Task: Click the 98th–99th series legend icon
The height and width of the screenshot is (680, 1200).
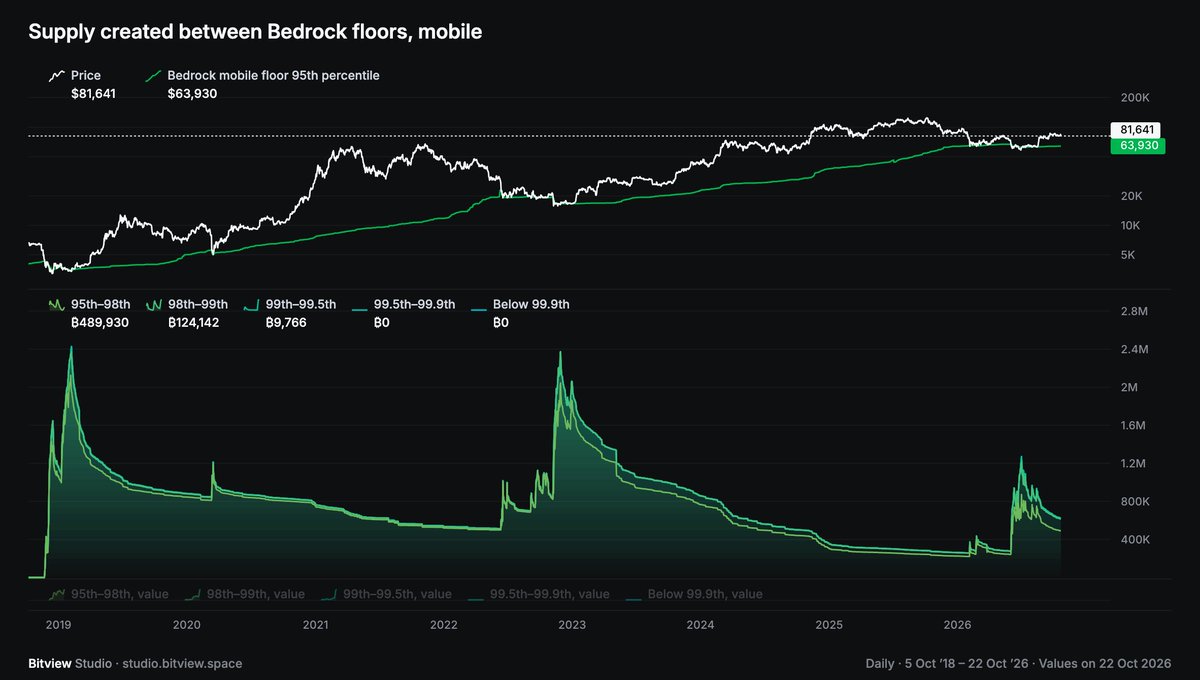Action: pyautogui.click(x=153, y=304)
